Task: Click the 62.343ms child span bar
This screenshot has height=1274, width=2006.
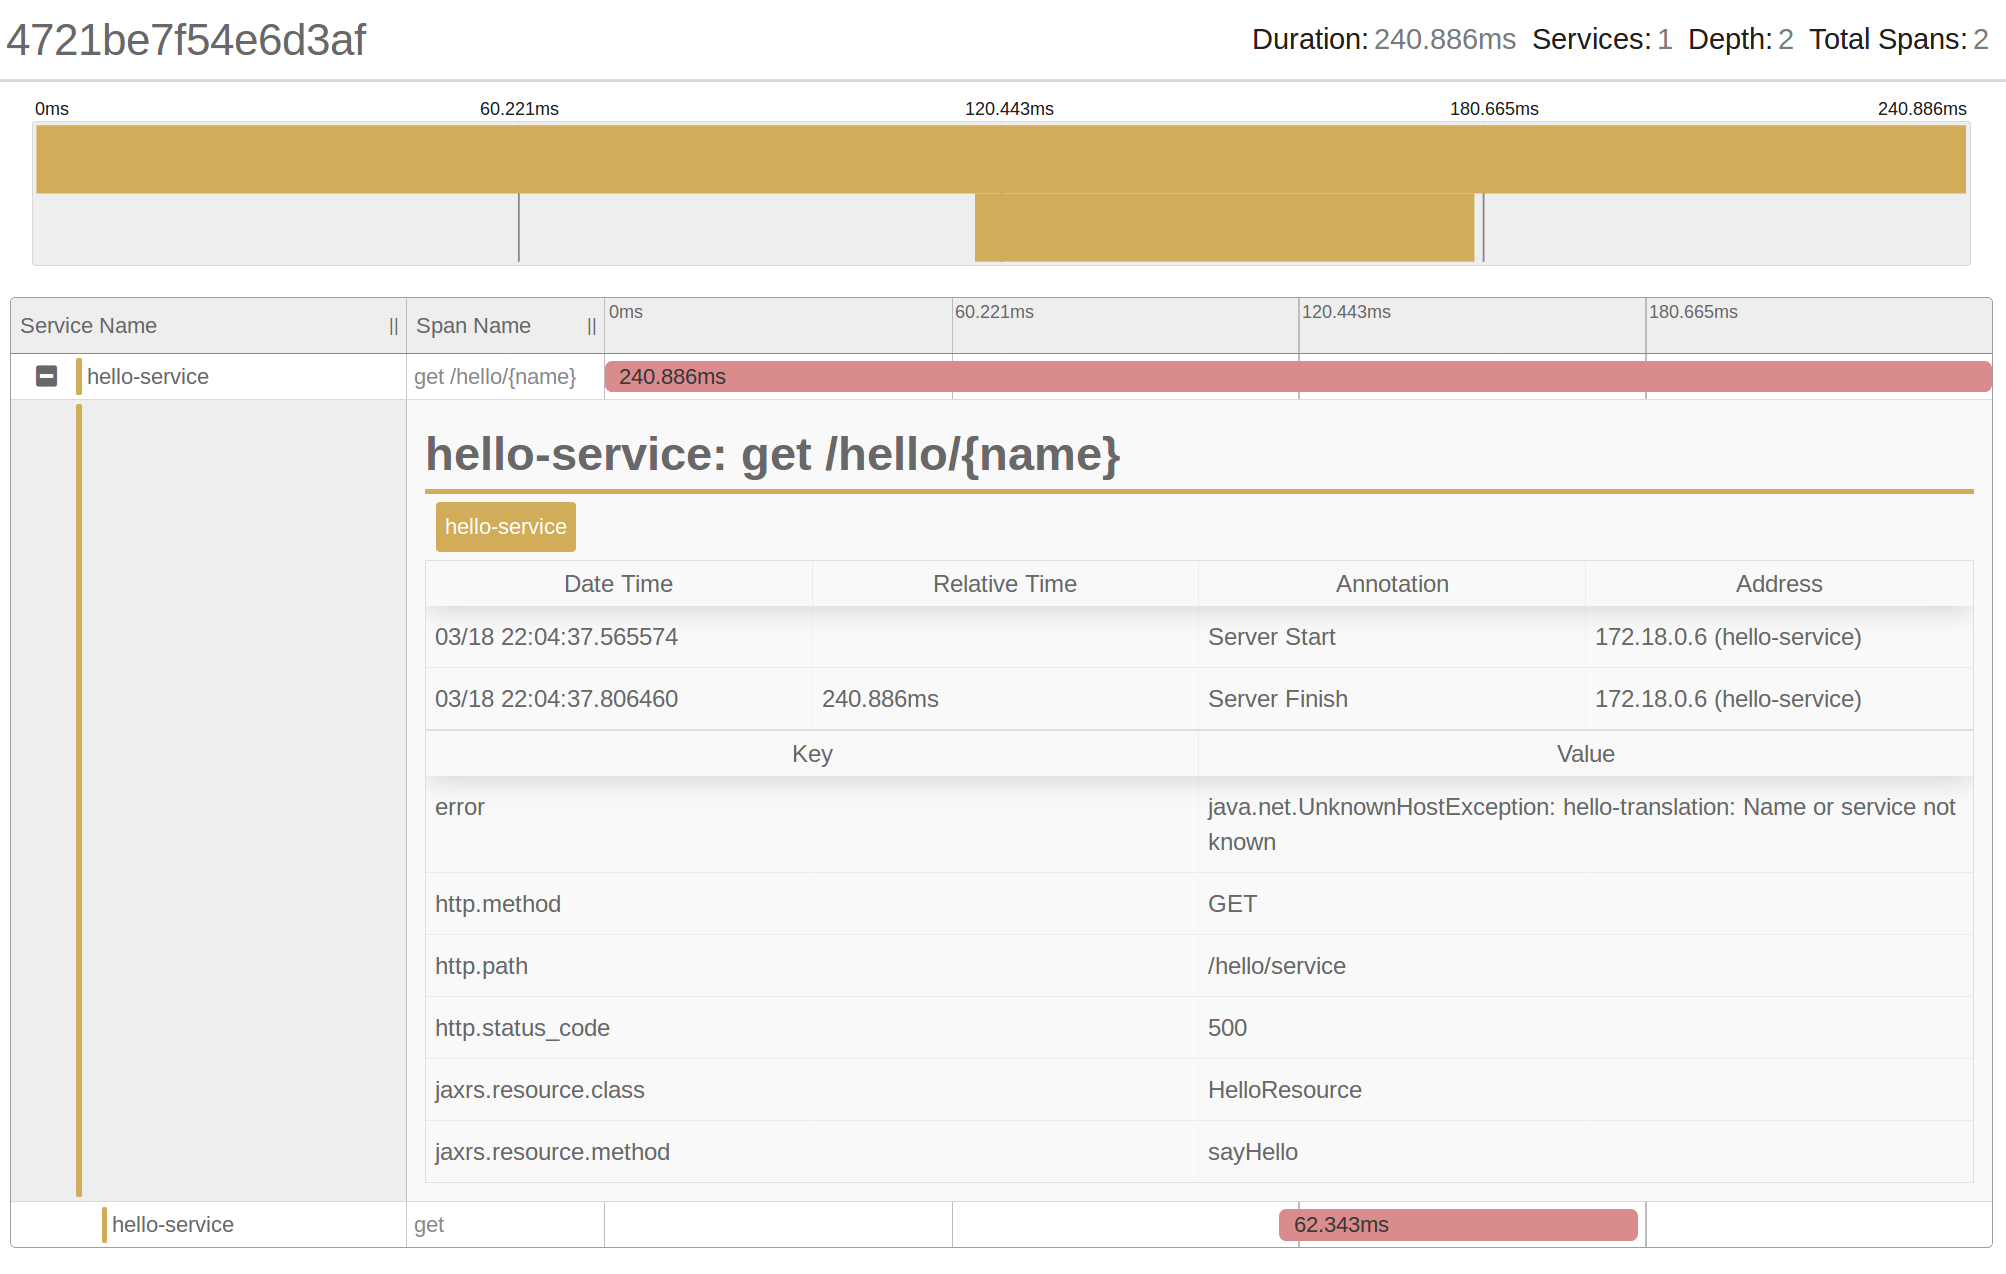Action: [1457, 1224]
